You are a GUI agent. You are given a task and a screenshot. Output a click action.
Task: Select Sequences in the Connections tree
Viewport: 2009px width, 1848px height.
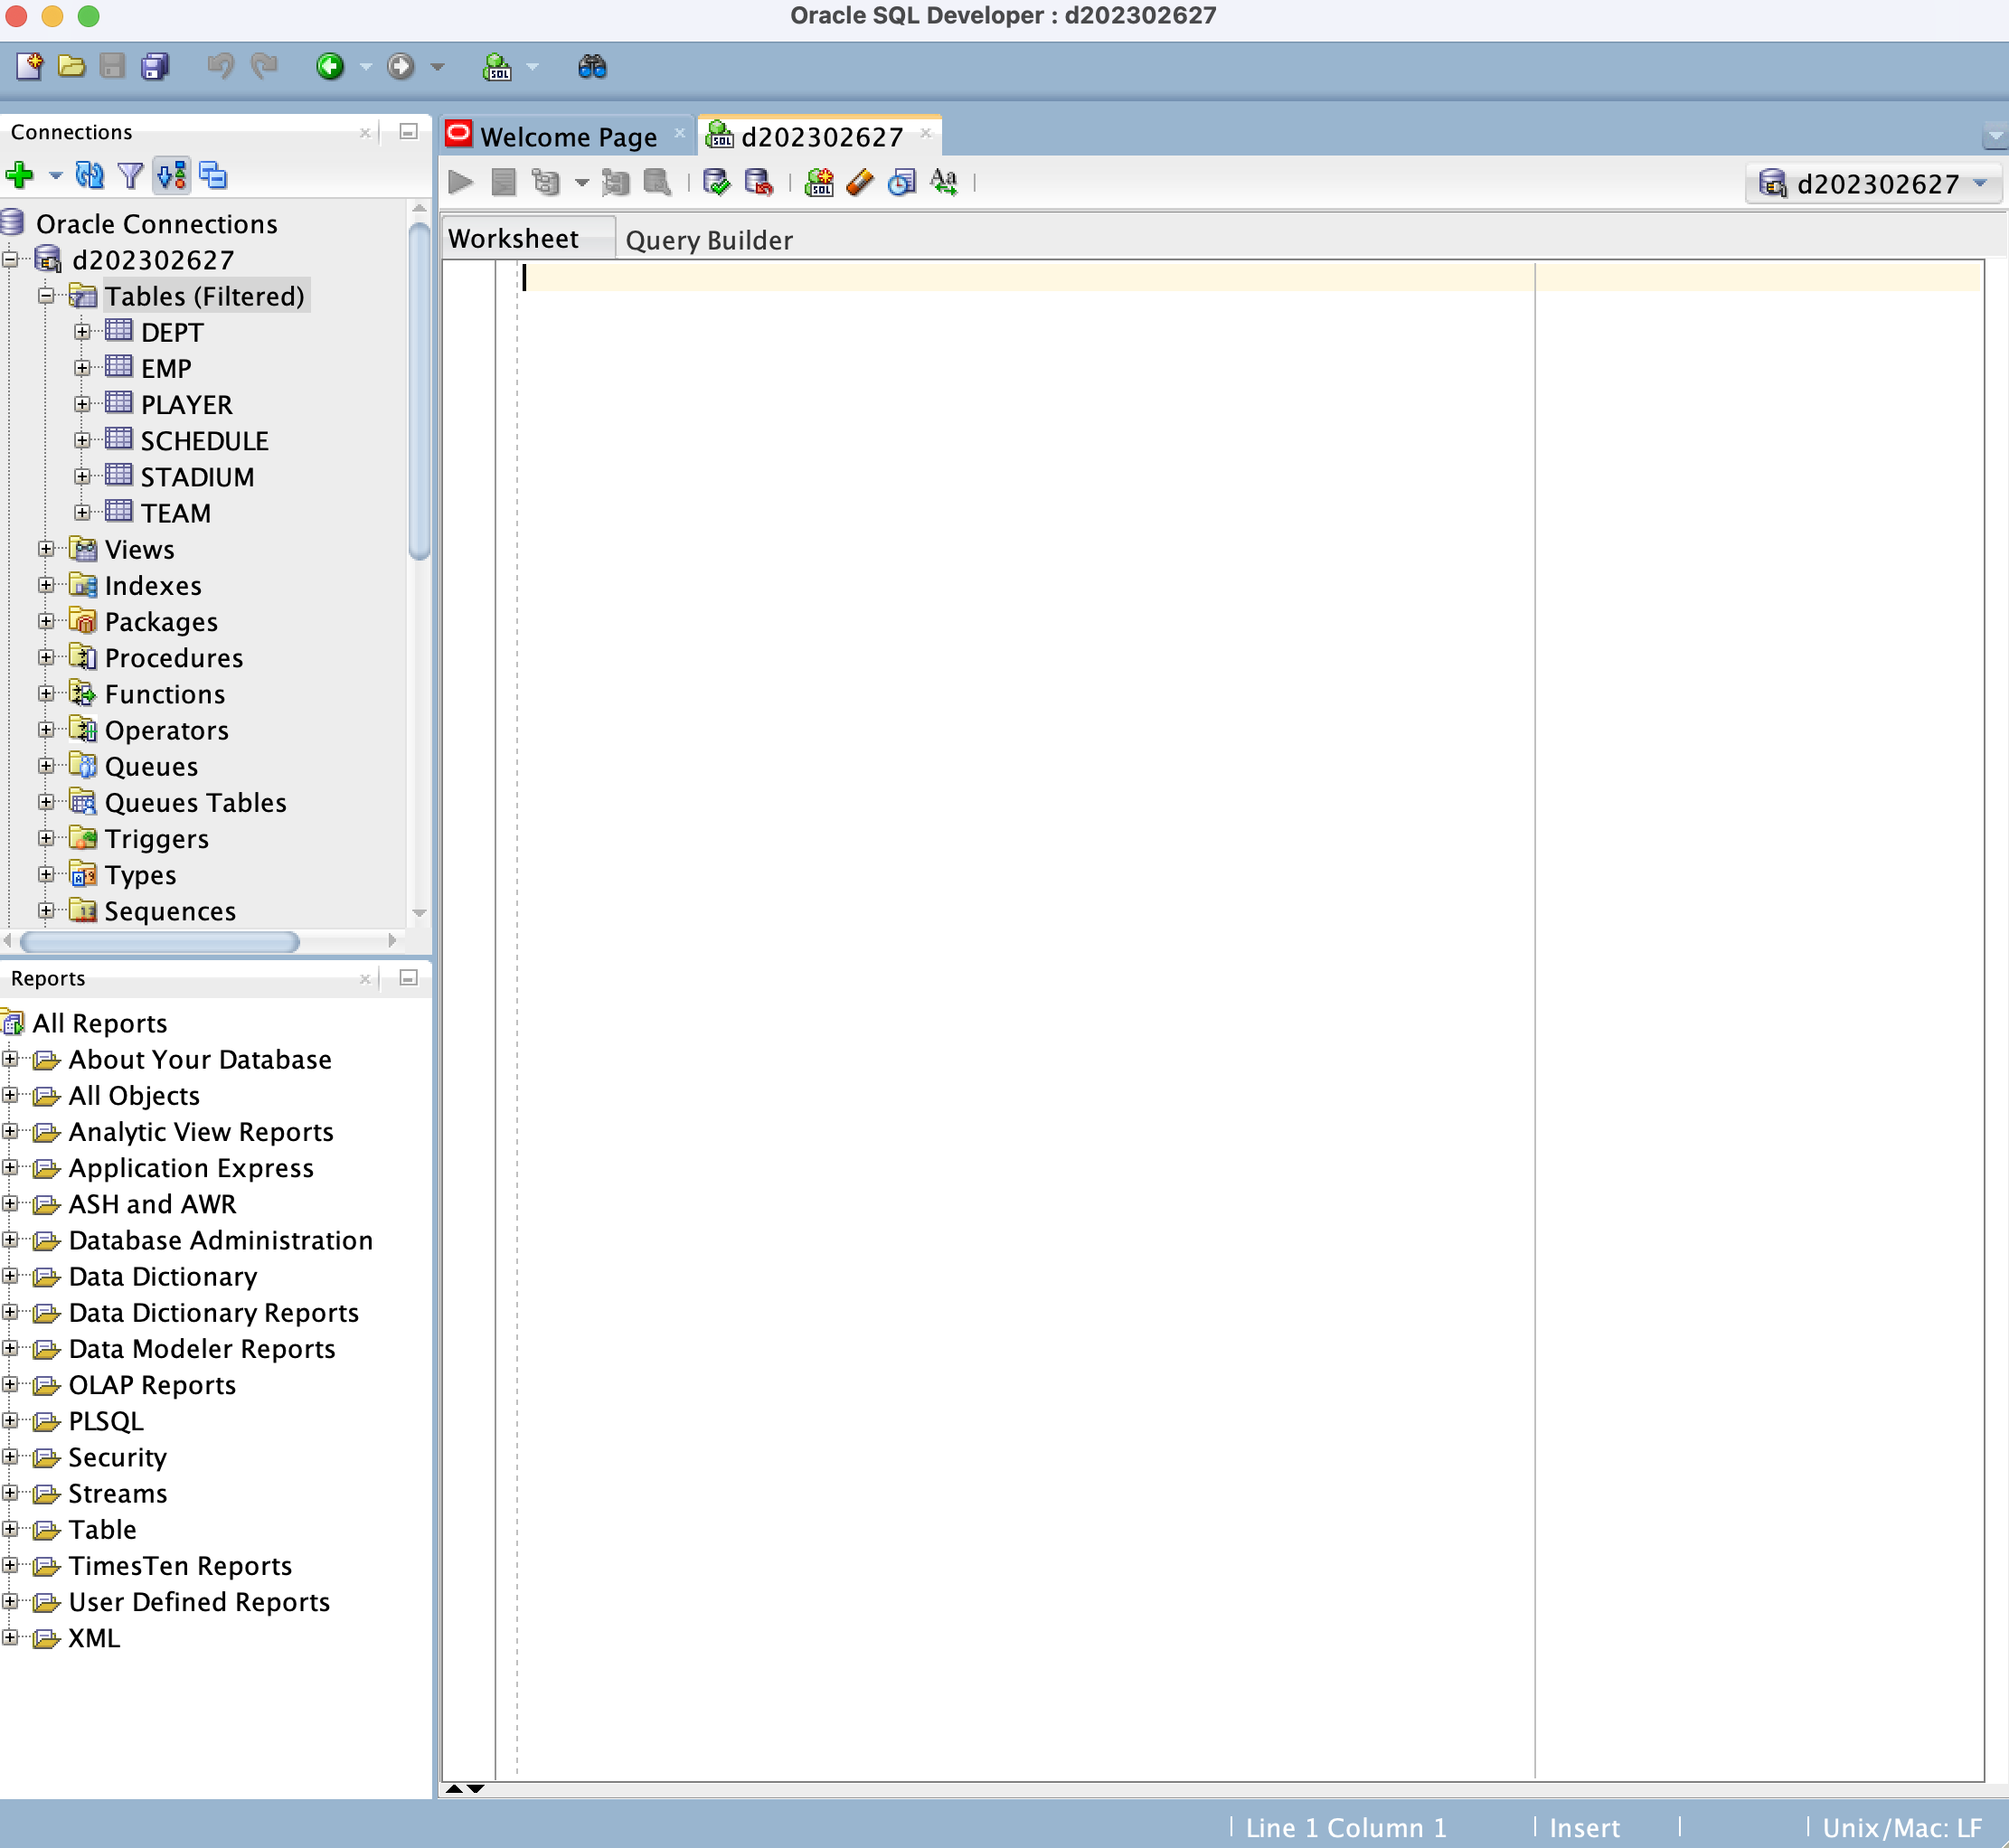(x=170, y=911)
